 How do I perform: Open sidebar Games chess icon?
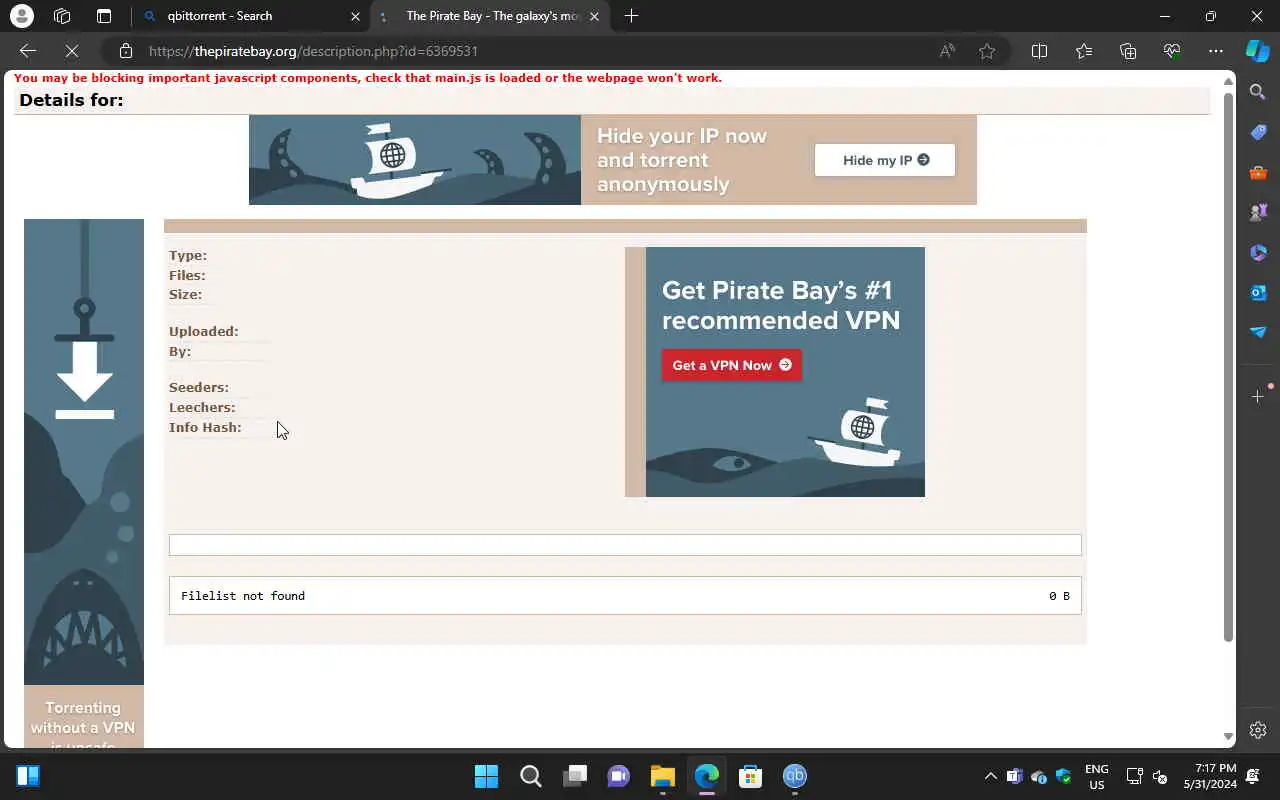pyautogui.click(x=1258, y=212)
